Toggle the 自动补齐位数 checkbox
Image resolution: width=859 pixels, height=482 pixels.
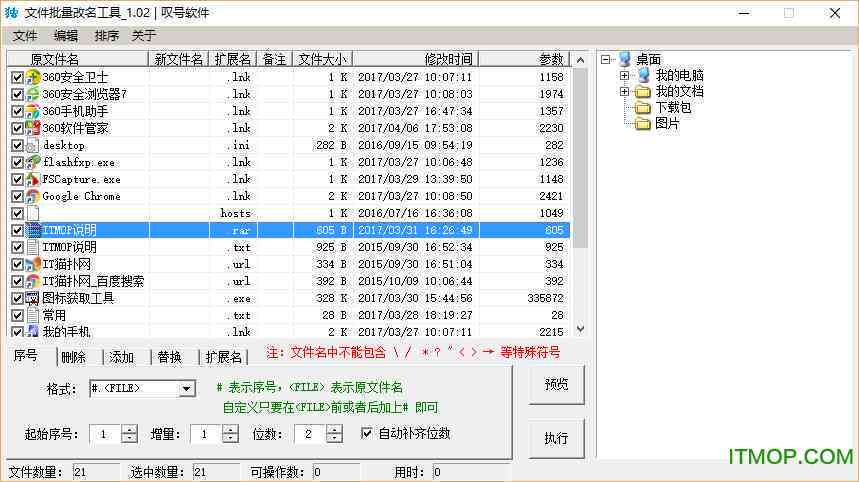pos(366,433)
